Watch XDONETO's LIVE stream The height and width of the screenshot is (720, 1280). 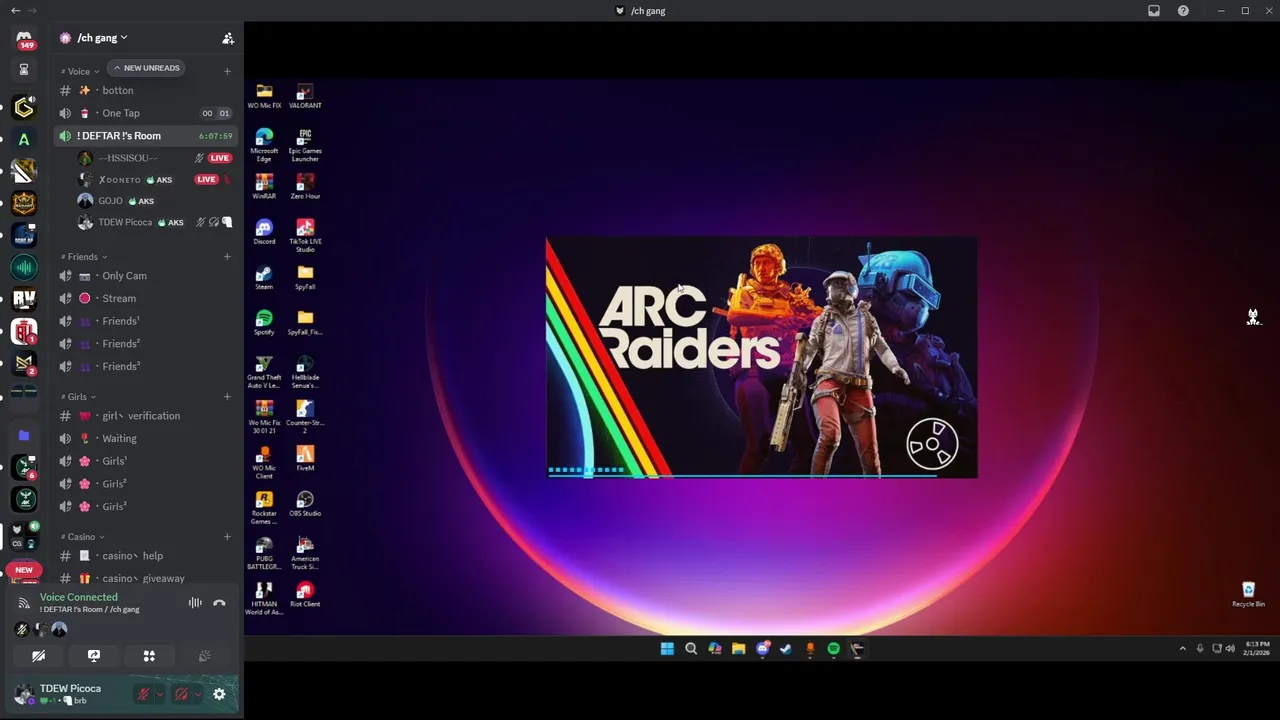click(207, 180)
